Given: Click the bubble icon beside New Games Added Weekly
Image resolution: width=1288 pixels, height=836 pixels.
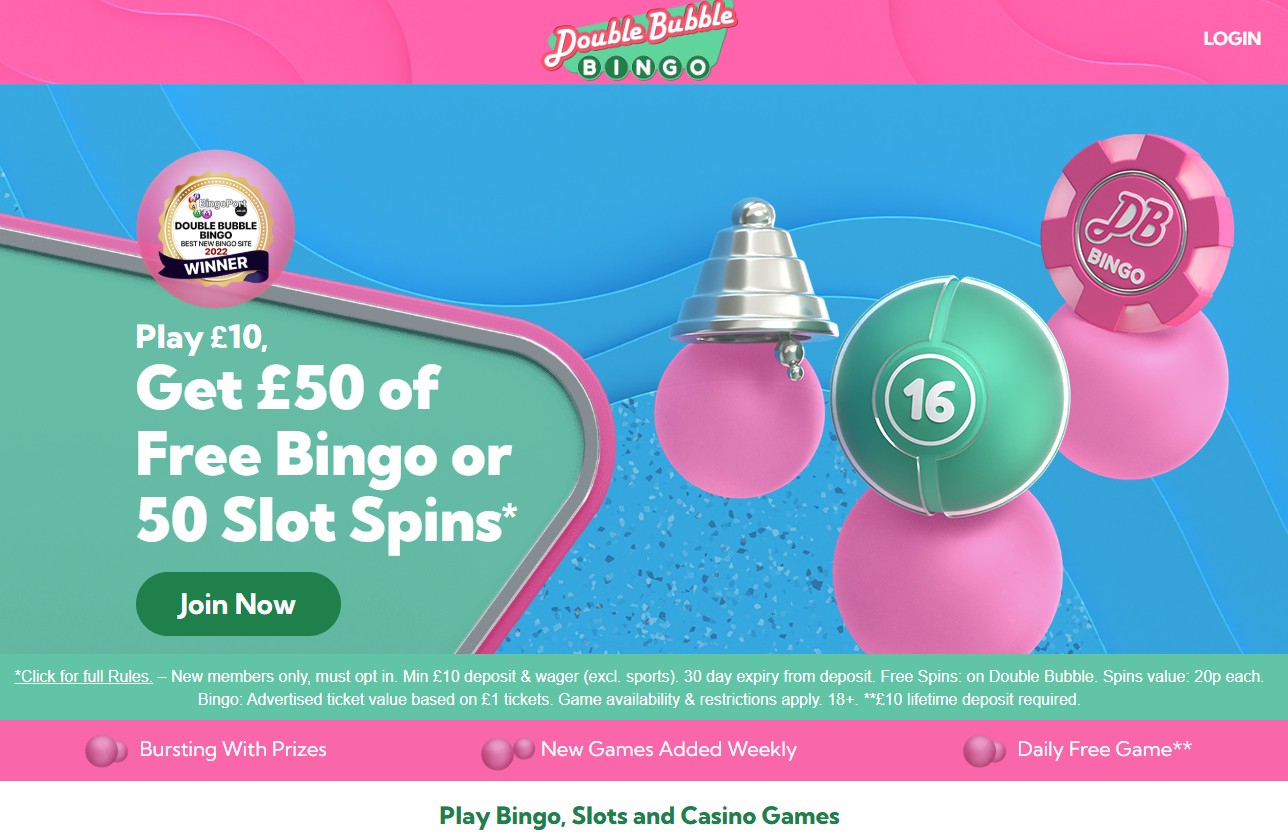Looking at the screenshot, I should tap(507, 752).
